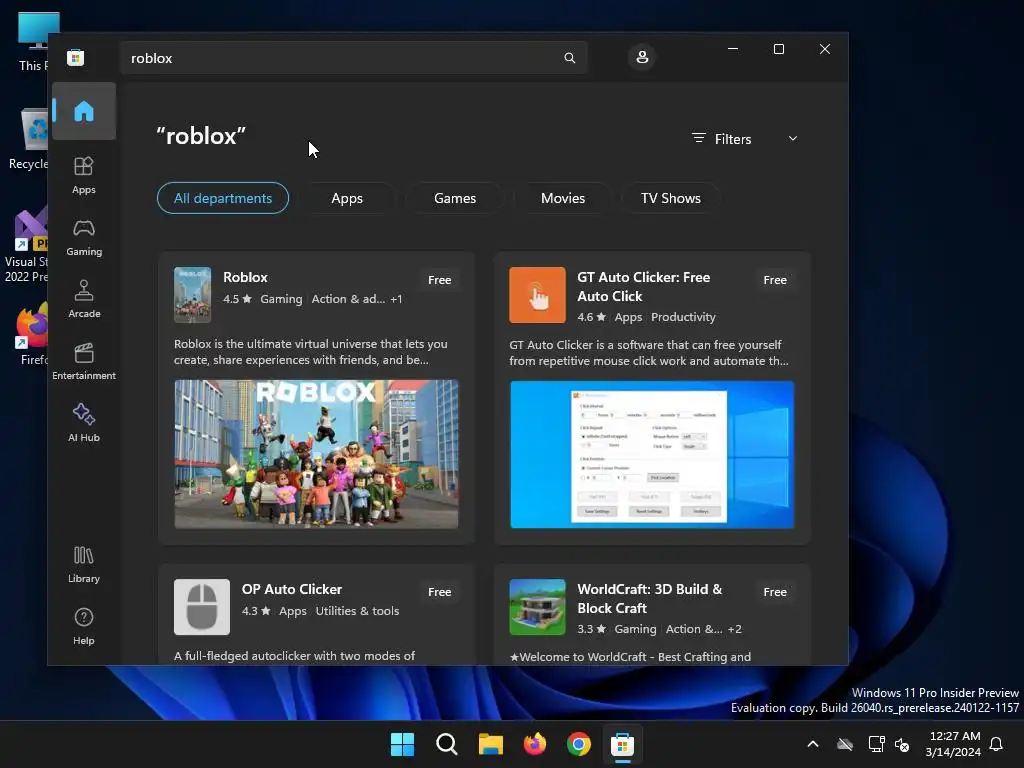This screenshot has width=1024, height=768.
Task: Click Free button on GT Auto Clicker
Action: [775, 280]
